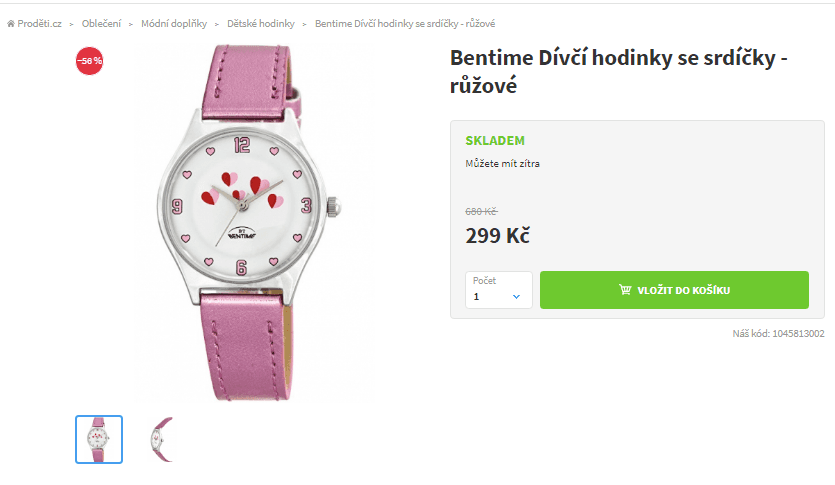Navigate to Dětské hodinky category
Screen dimensions: 835x485
(260, 23)
